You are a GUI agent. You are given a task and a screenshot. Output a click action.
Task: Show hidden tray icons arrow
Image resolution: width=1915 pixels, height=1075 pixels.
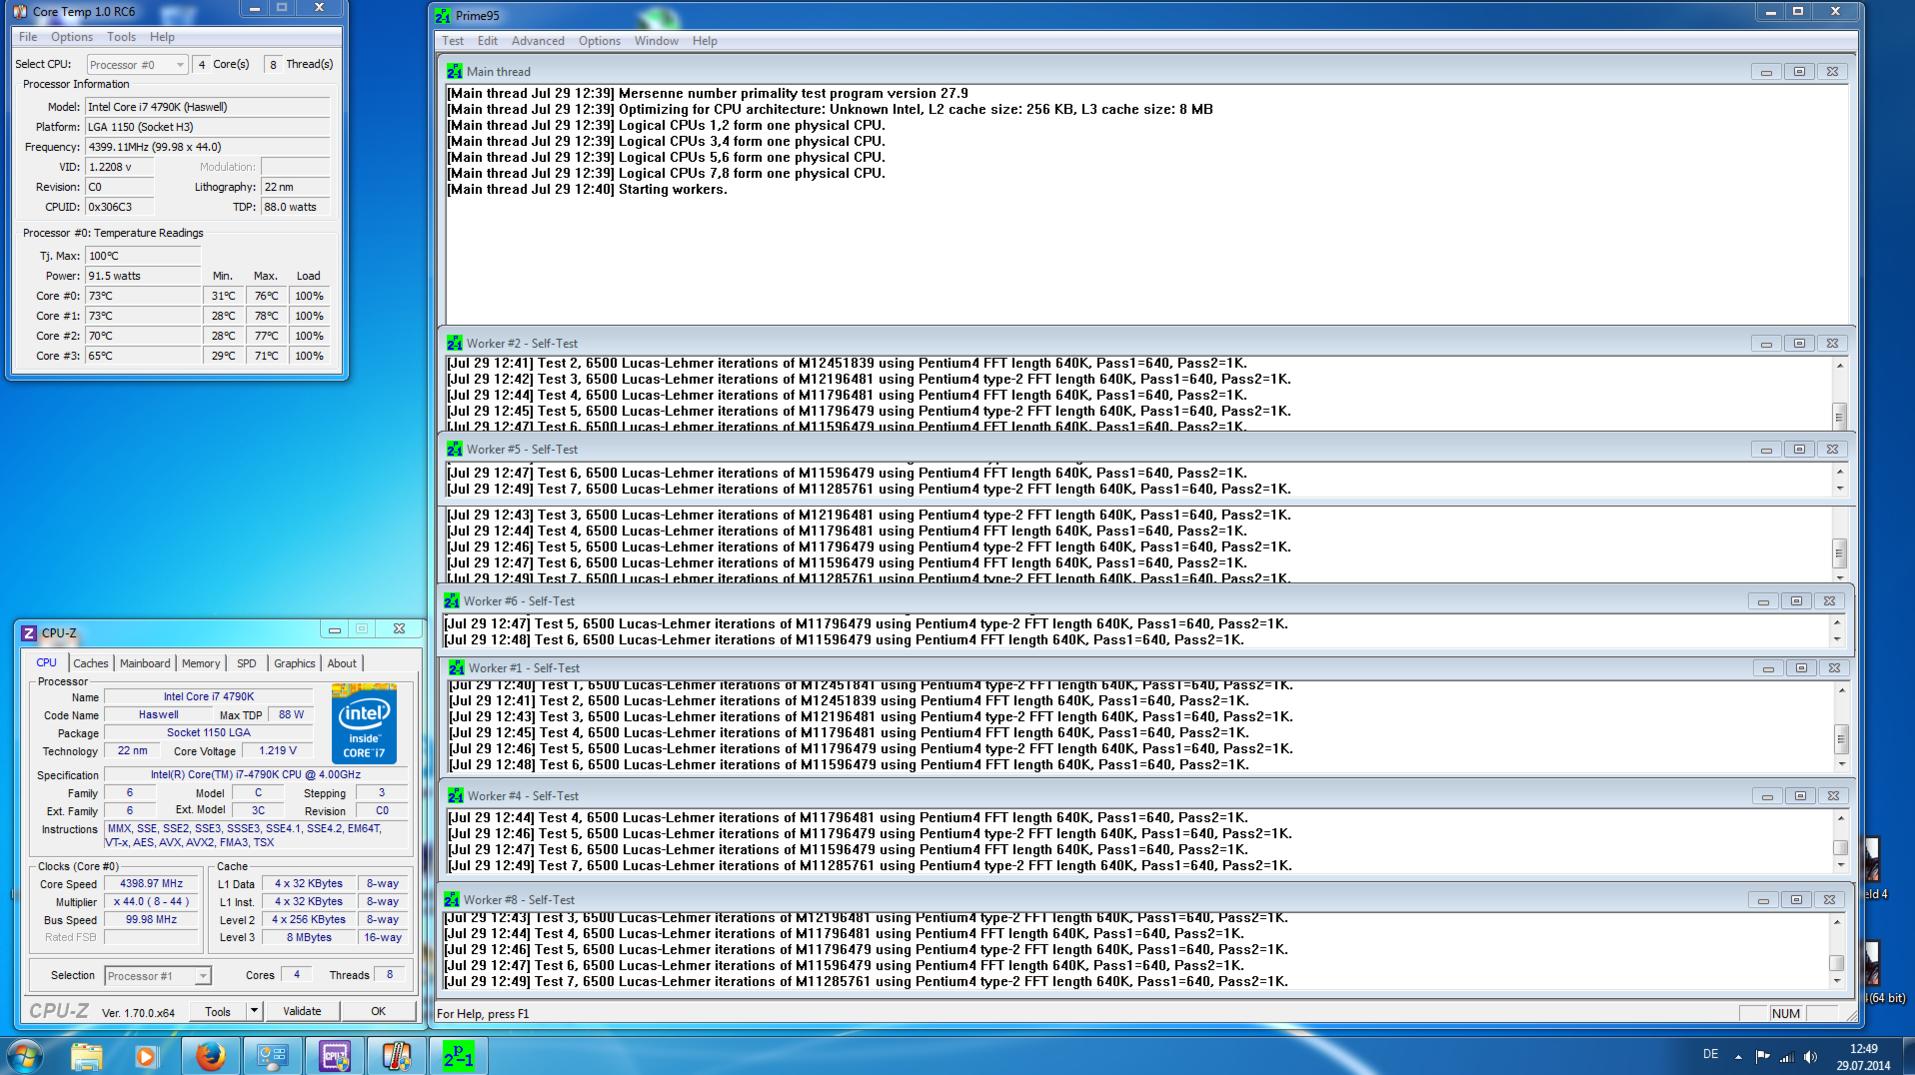tap(1738, 1057)
